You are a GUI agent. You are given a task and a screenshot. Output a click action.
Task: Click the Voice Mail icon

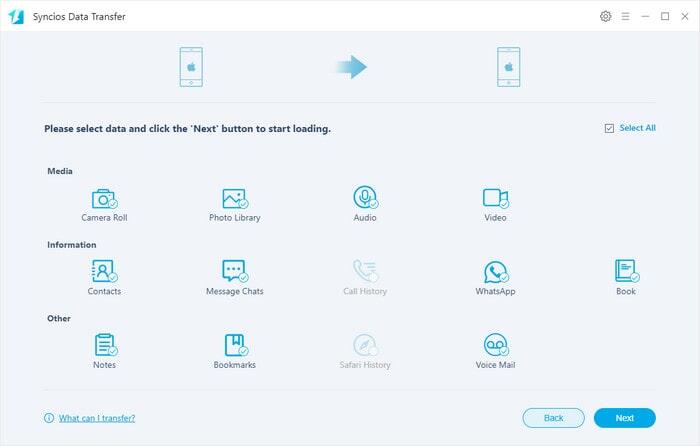click(495, 345)
